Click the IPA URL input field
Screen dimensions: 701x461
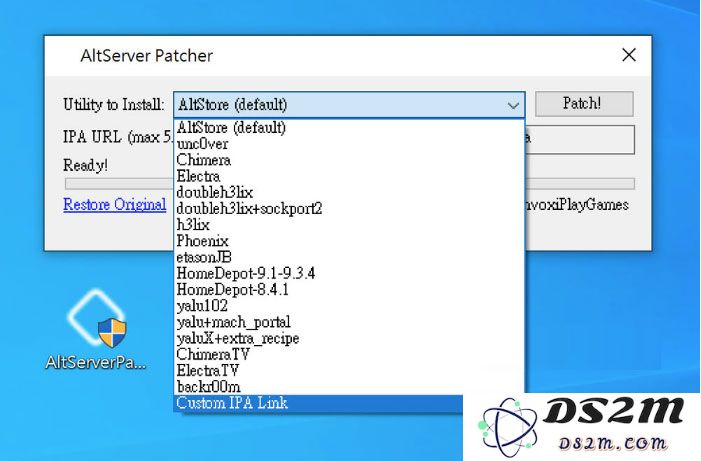tap(579, 140)
